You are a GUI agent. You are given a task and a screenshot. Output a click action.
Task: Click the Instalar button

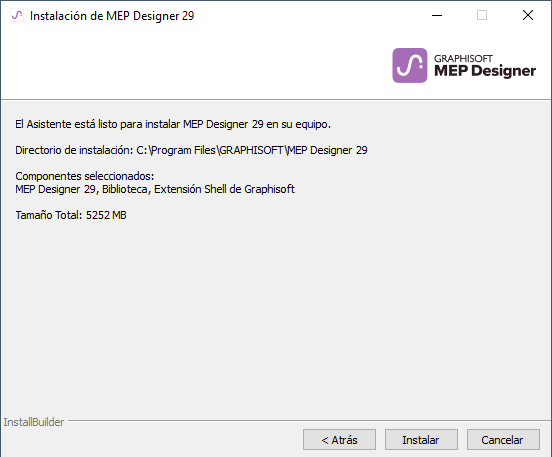tap(421, 439)
